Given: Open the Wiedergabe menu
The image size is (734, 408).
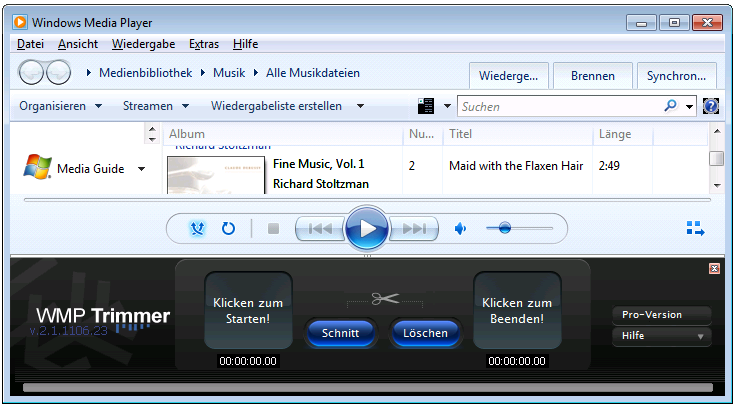Looking at the screenshot, I should point(143,44).
